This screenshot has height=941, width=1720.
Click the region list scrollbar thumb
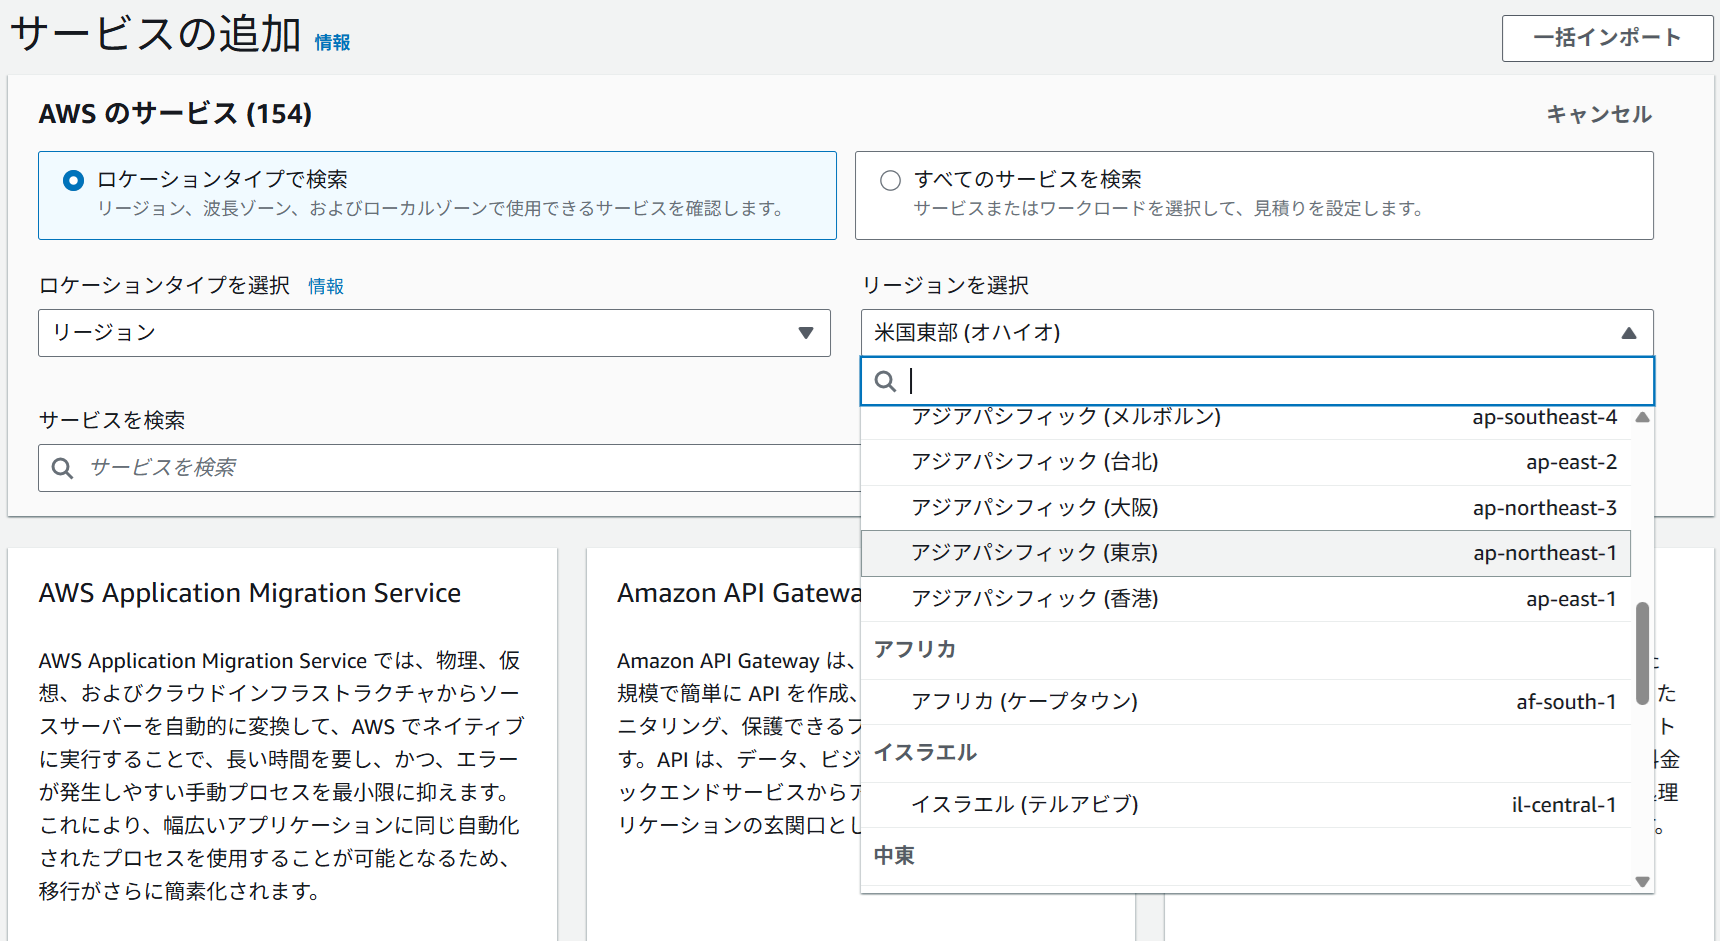pyautogui.click(x=1642, y=653)
